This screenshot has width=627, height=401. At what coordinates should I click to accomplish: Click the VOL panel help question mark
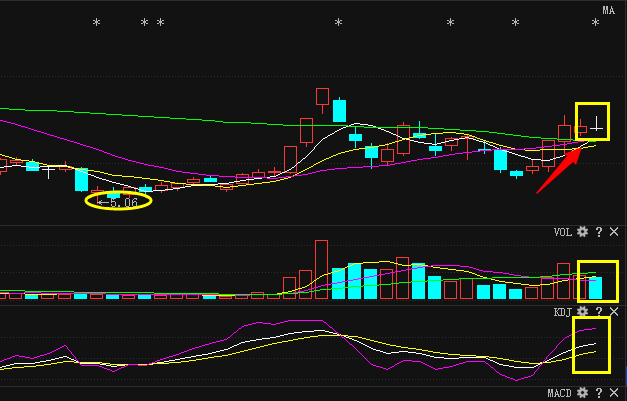click(x=598, y=232)
